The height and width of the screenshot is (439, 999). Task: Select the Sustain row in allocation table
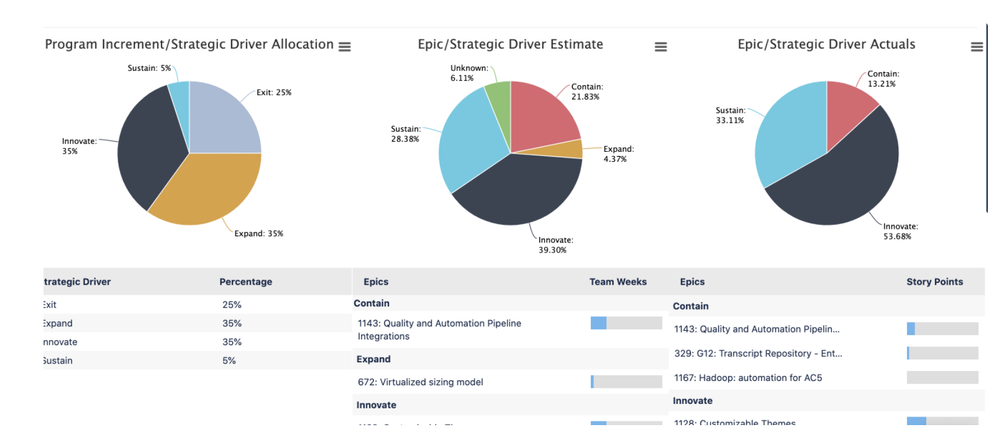coord(196,361)
